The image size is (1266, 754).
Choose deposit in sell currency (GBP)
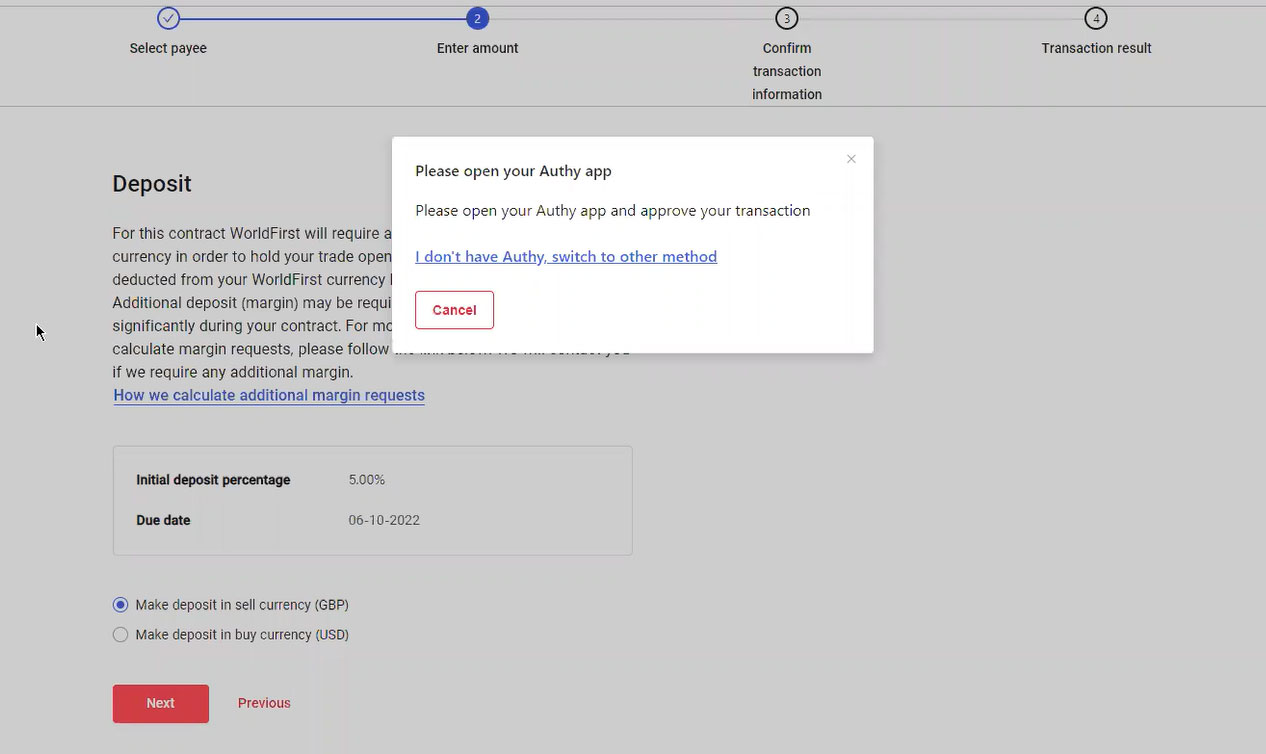pyautogui.click(x=121, y=605)
